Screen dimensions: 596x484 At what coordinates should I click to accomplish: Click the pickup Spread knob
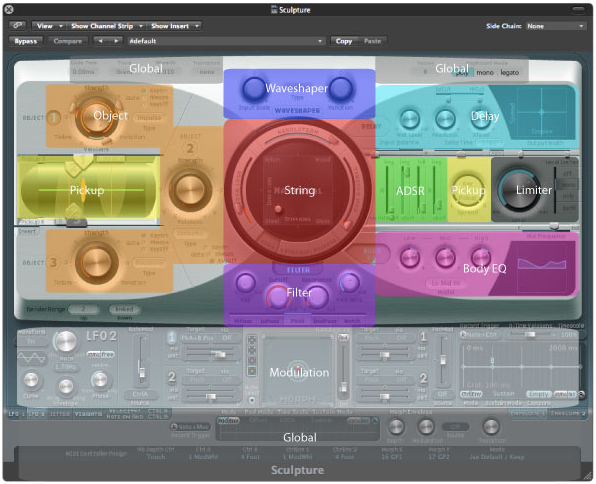point(467,190)
